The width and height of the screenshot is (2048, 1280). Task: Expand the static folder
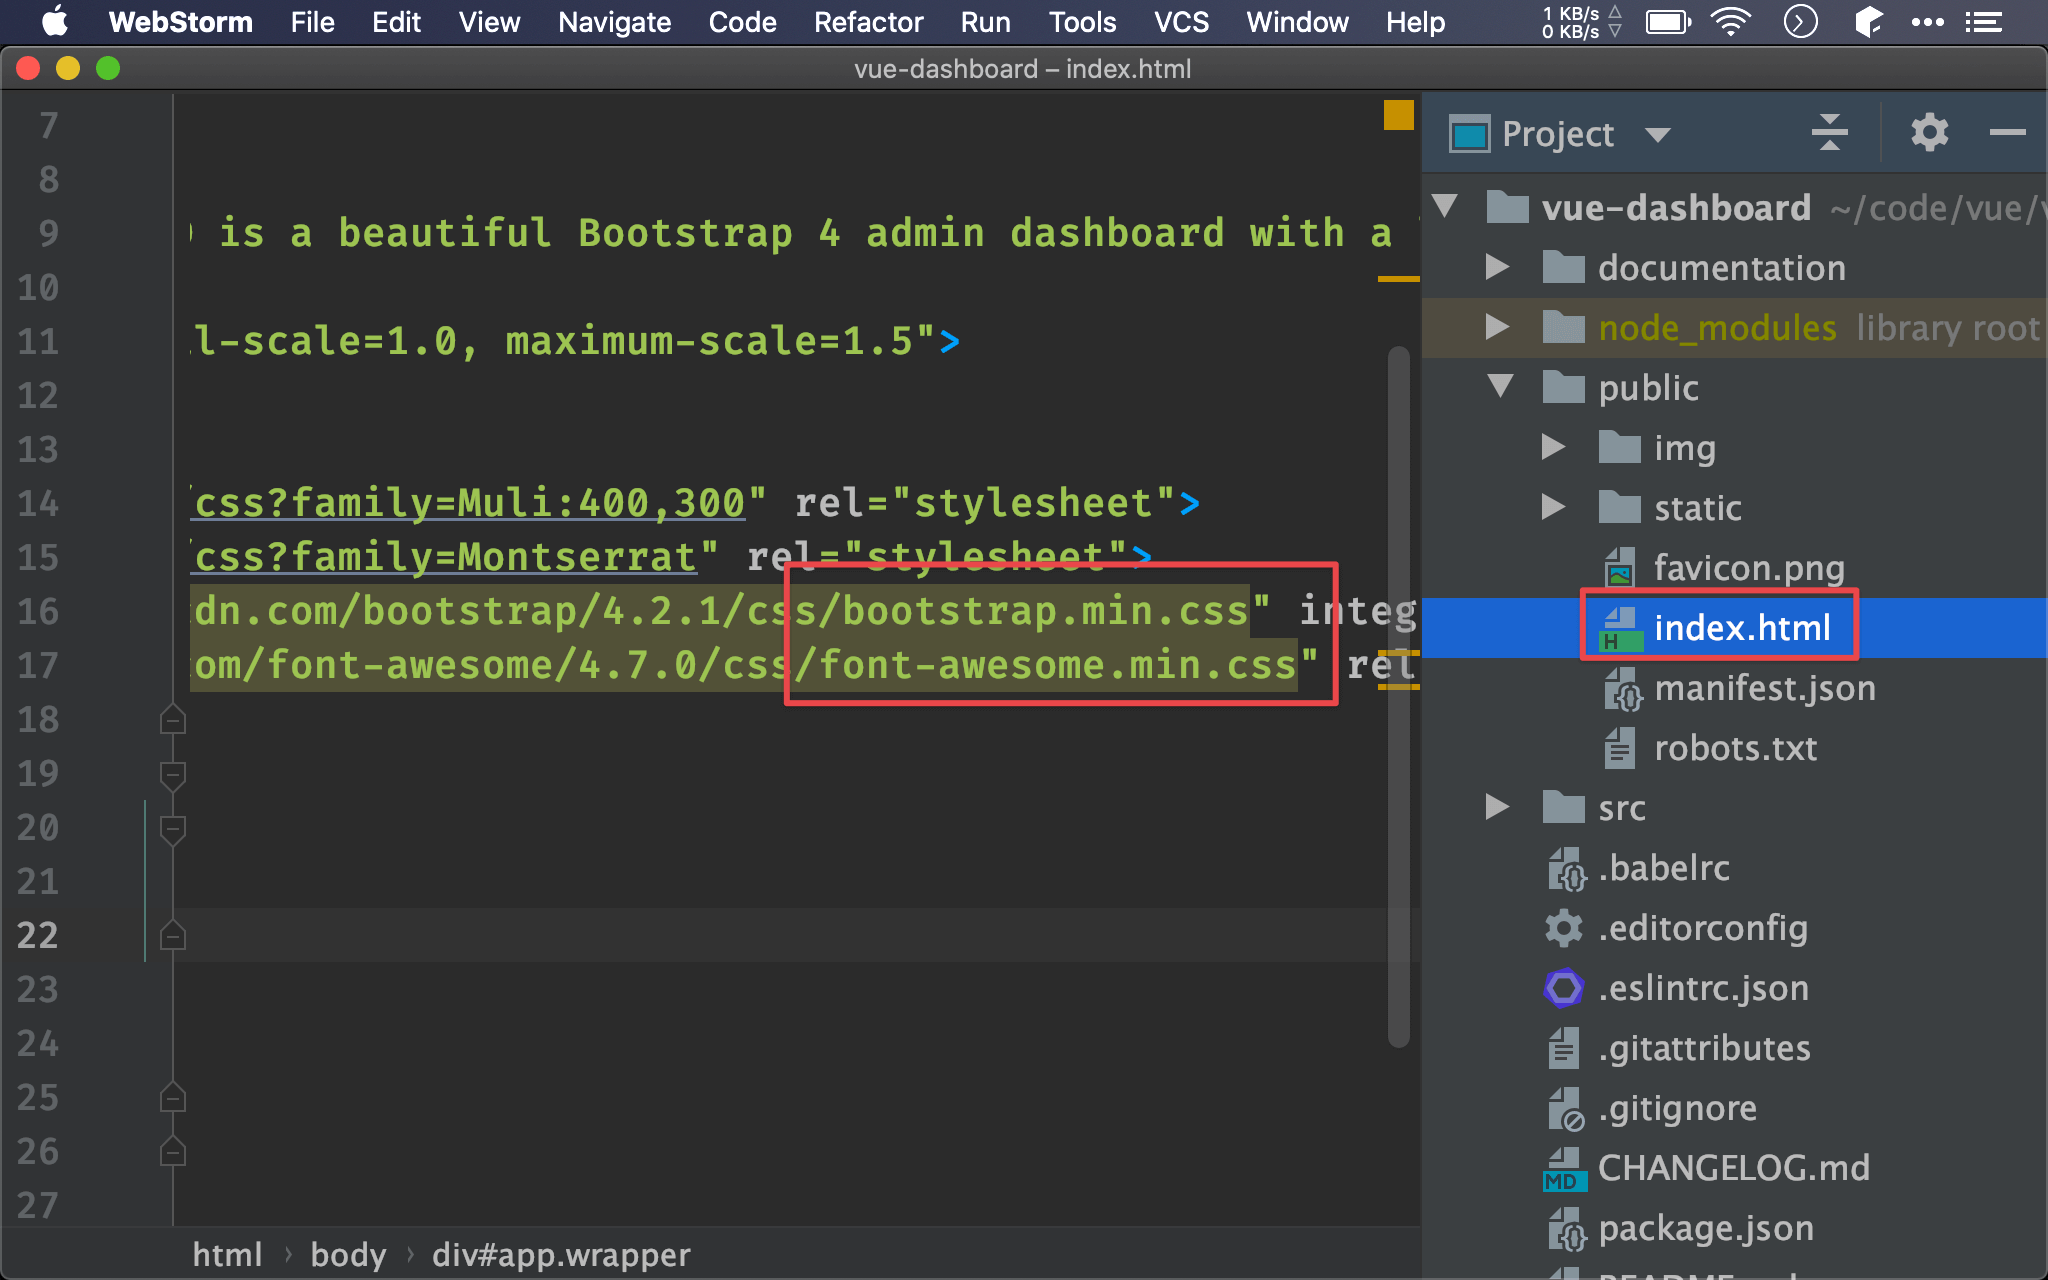pos(1553,507)
